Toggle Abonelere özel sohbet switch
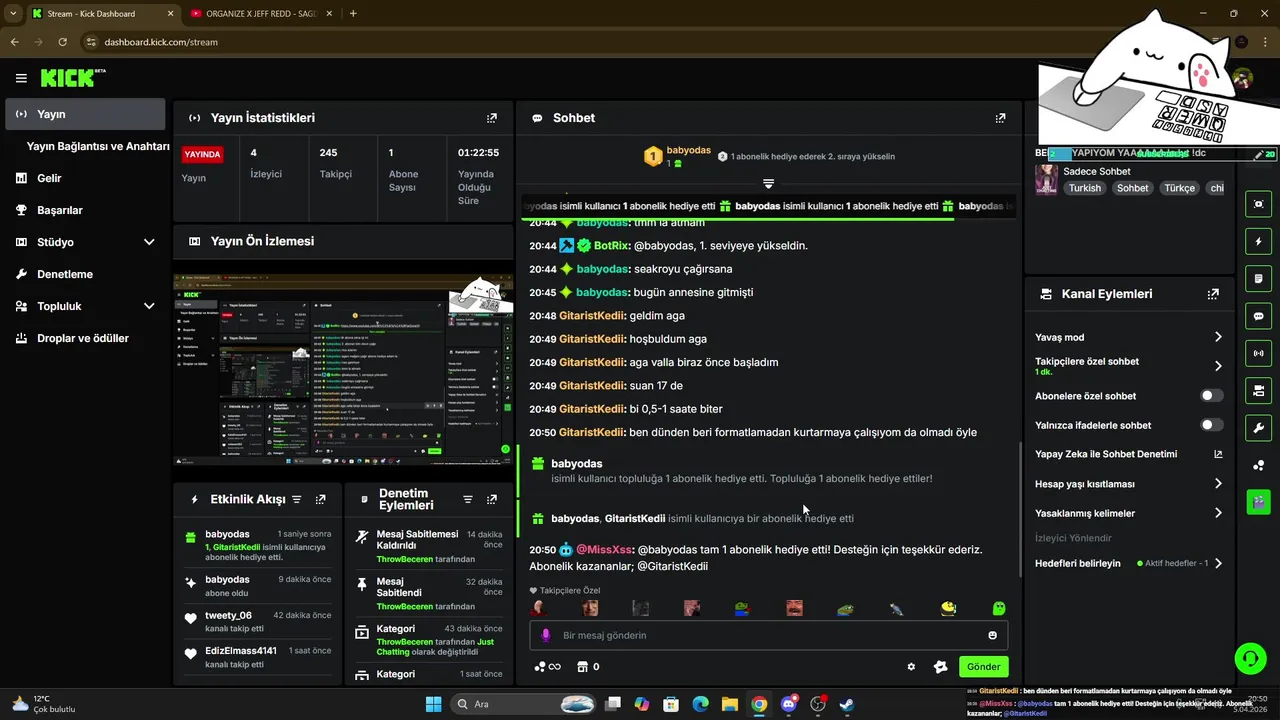This screenshot has width=1280, height=720. [x=1212, y=396]
